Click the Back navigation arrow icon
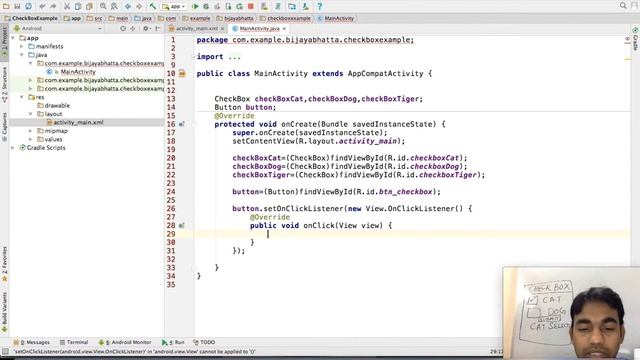The image size is (640, 360). click(128, 6)
